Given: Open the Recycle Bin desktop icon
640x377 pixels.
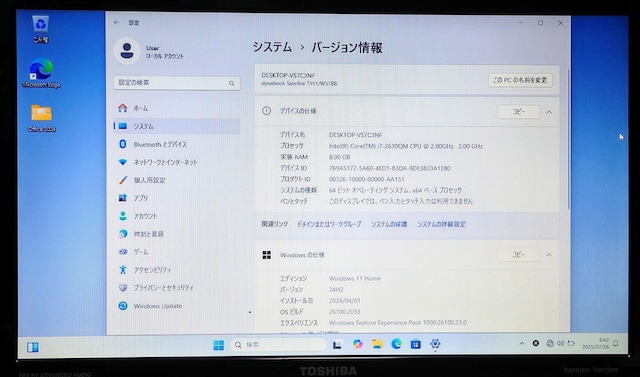Looking at the screenshot, I should [40, 29].
